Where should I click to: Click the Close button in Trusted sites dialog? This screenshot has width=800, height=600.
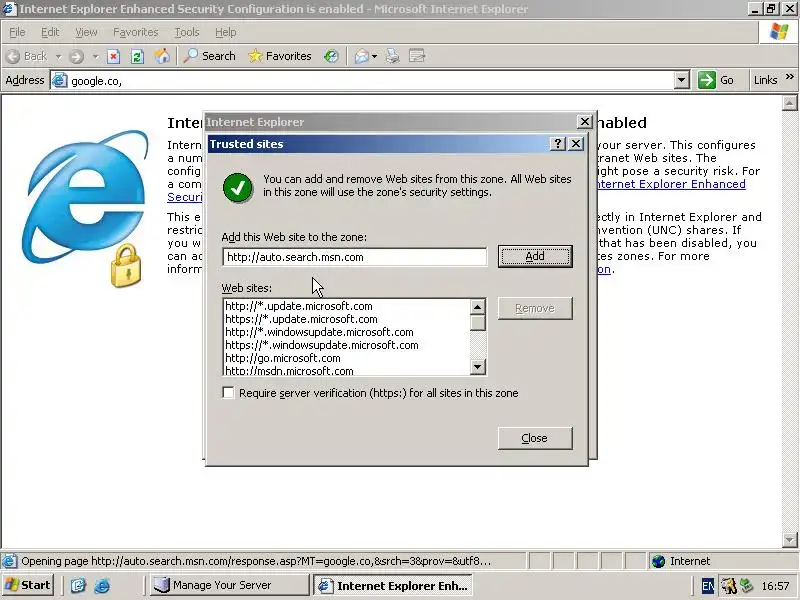[535, 438]
